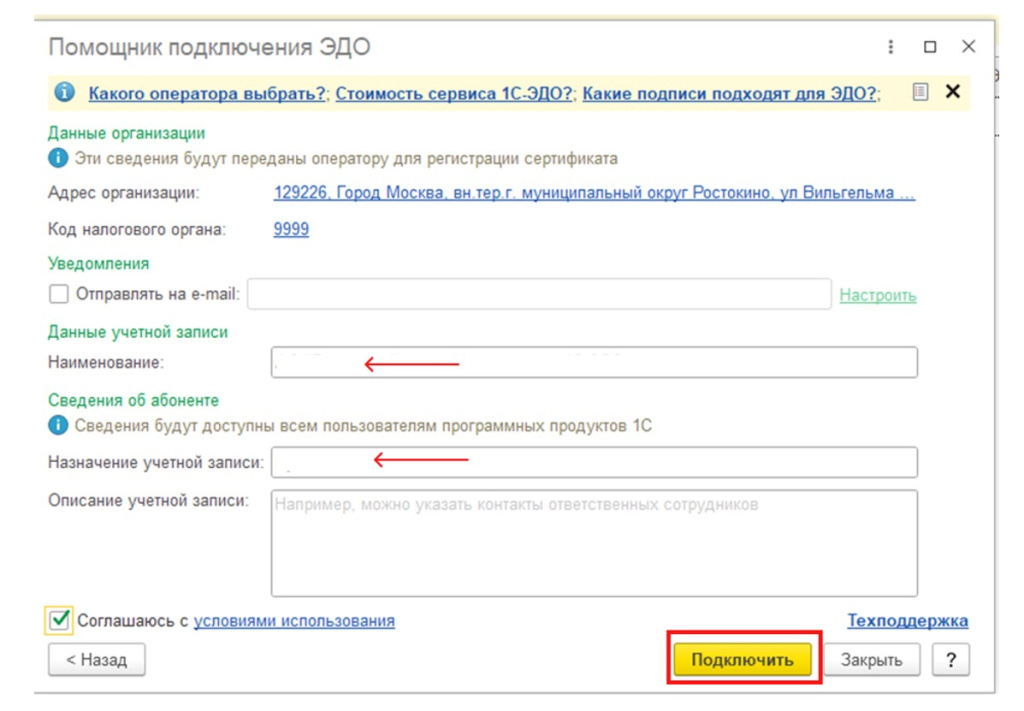The width and height of the screenshot is (1024, 711).
Task: Enable 'Отправлять на e-mail' checkbox
Action: [59, 294]
